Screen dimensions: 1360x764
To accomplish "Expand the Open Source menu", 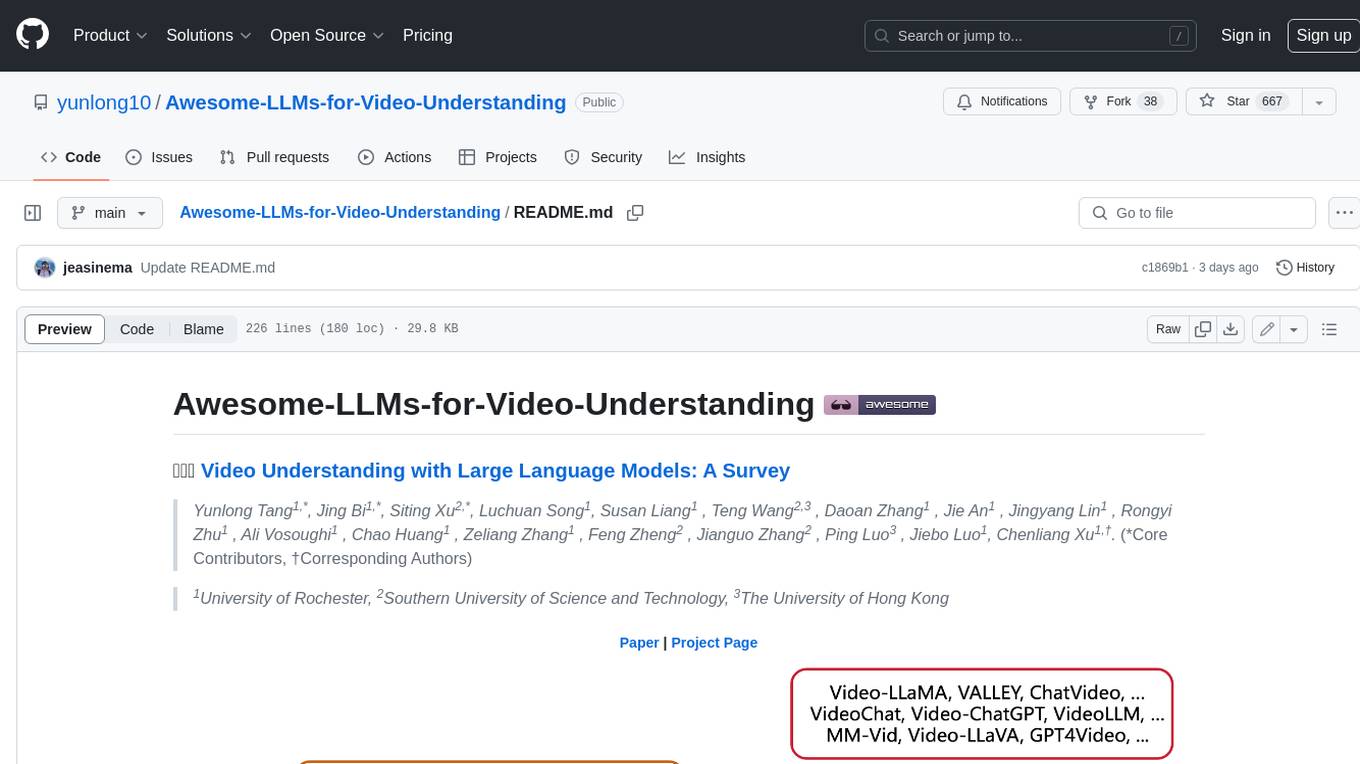I will click(327, 35).
